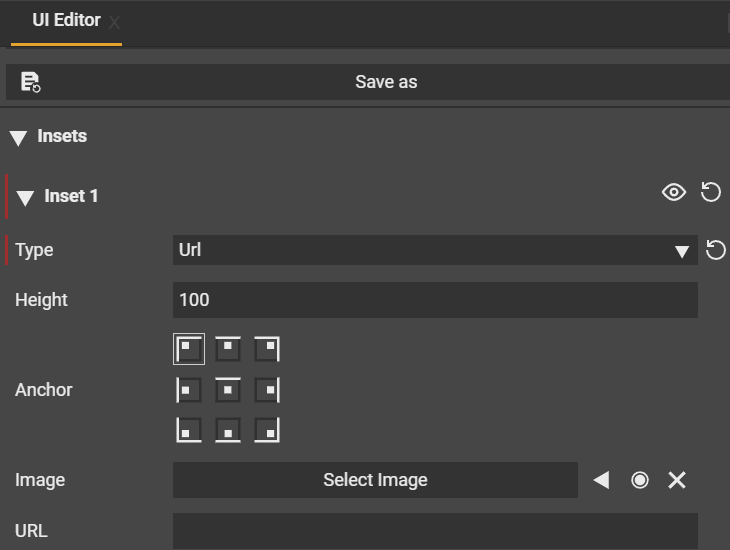Set anchor to middle-left
730x550 pixels.
pyautogui.click(x=189, y=389)
